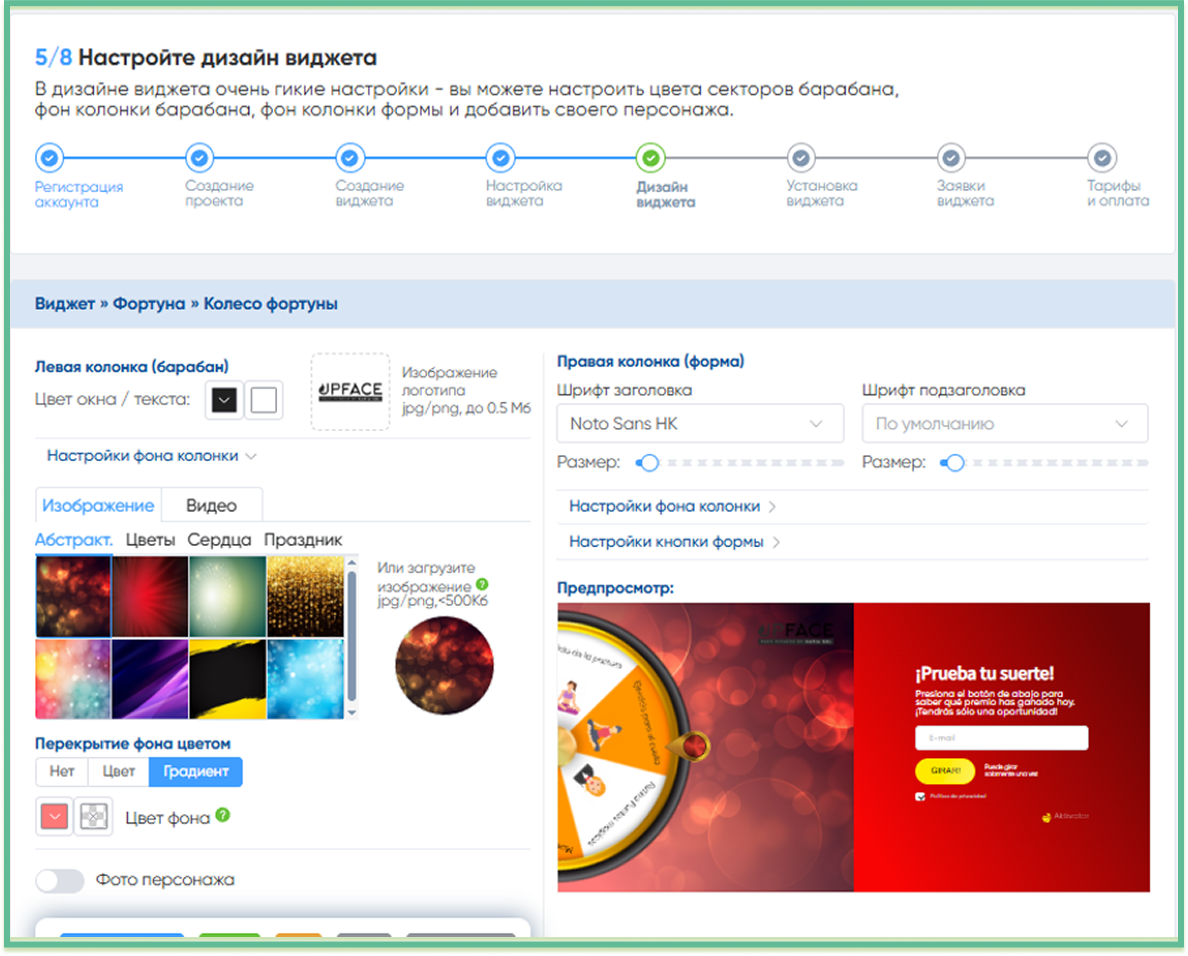Open the black window color swatch
The width and height of the screenshot is (1188, 956).
225,401
